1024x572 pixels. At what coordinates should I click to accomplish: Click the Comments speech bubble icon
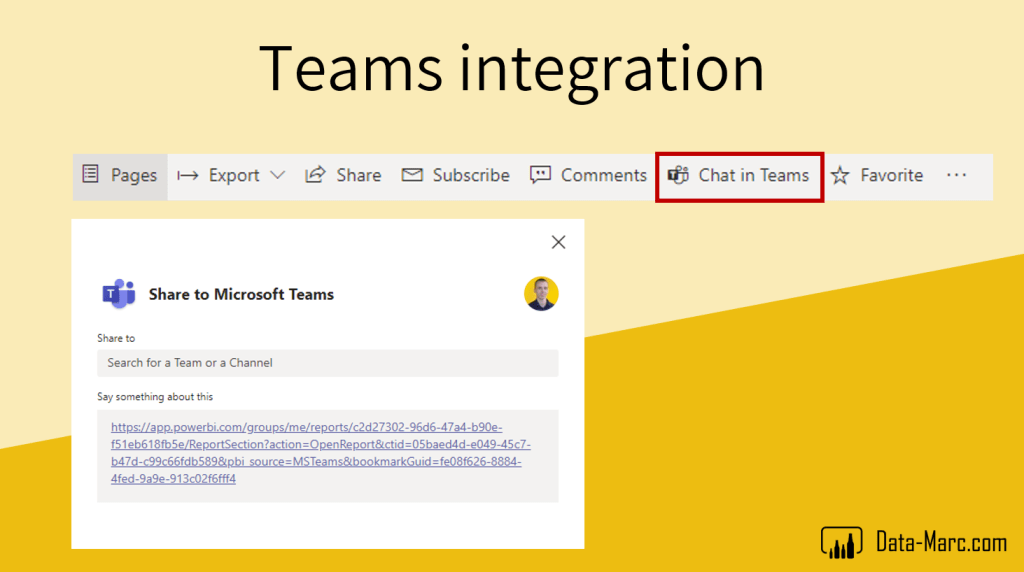pyautogui.click(x=541, y=175)
